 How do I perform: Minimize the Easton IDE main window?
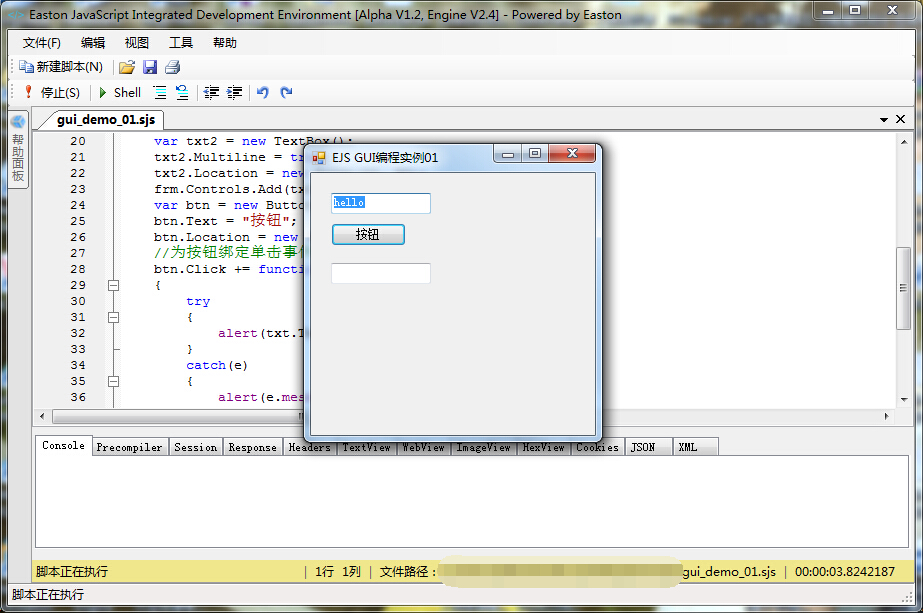tap(828, 11)
